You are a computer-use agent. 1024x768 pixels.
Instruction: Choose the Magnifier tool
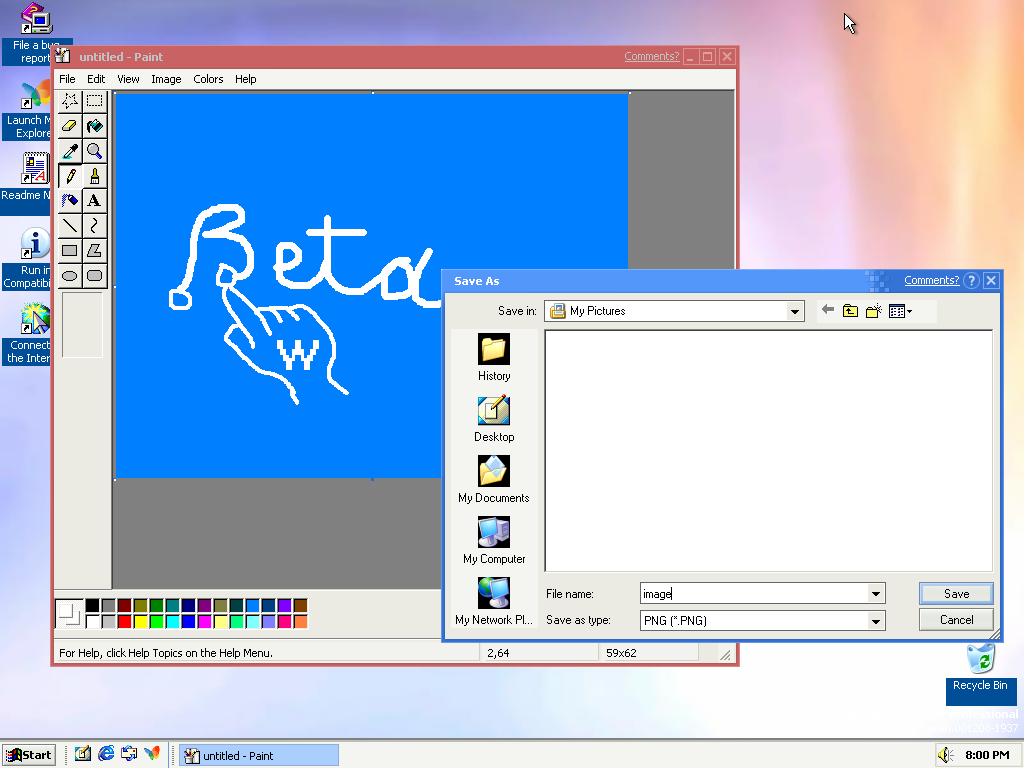tap(94, 151)
